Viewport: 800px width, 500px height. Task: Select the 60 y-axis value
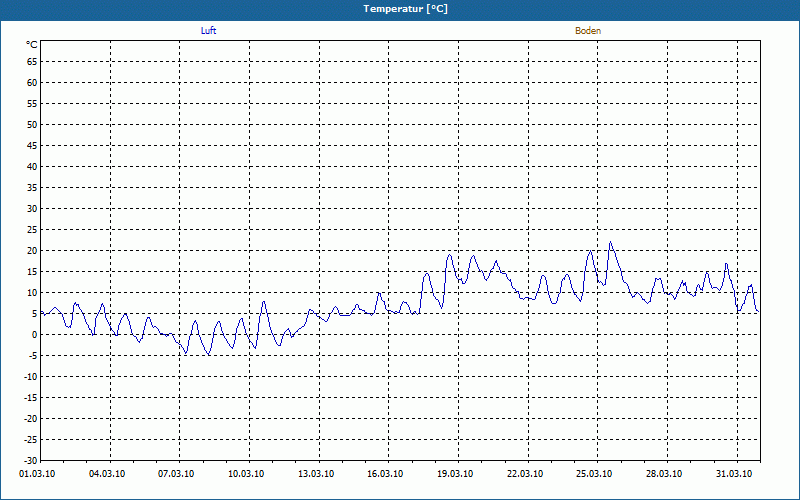[32, 83]
